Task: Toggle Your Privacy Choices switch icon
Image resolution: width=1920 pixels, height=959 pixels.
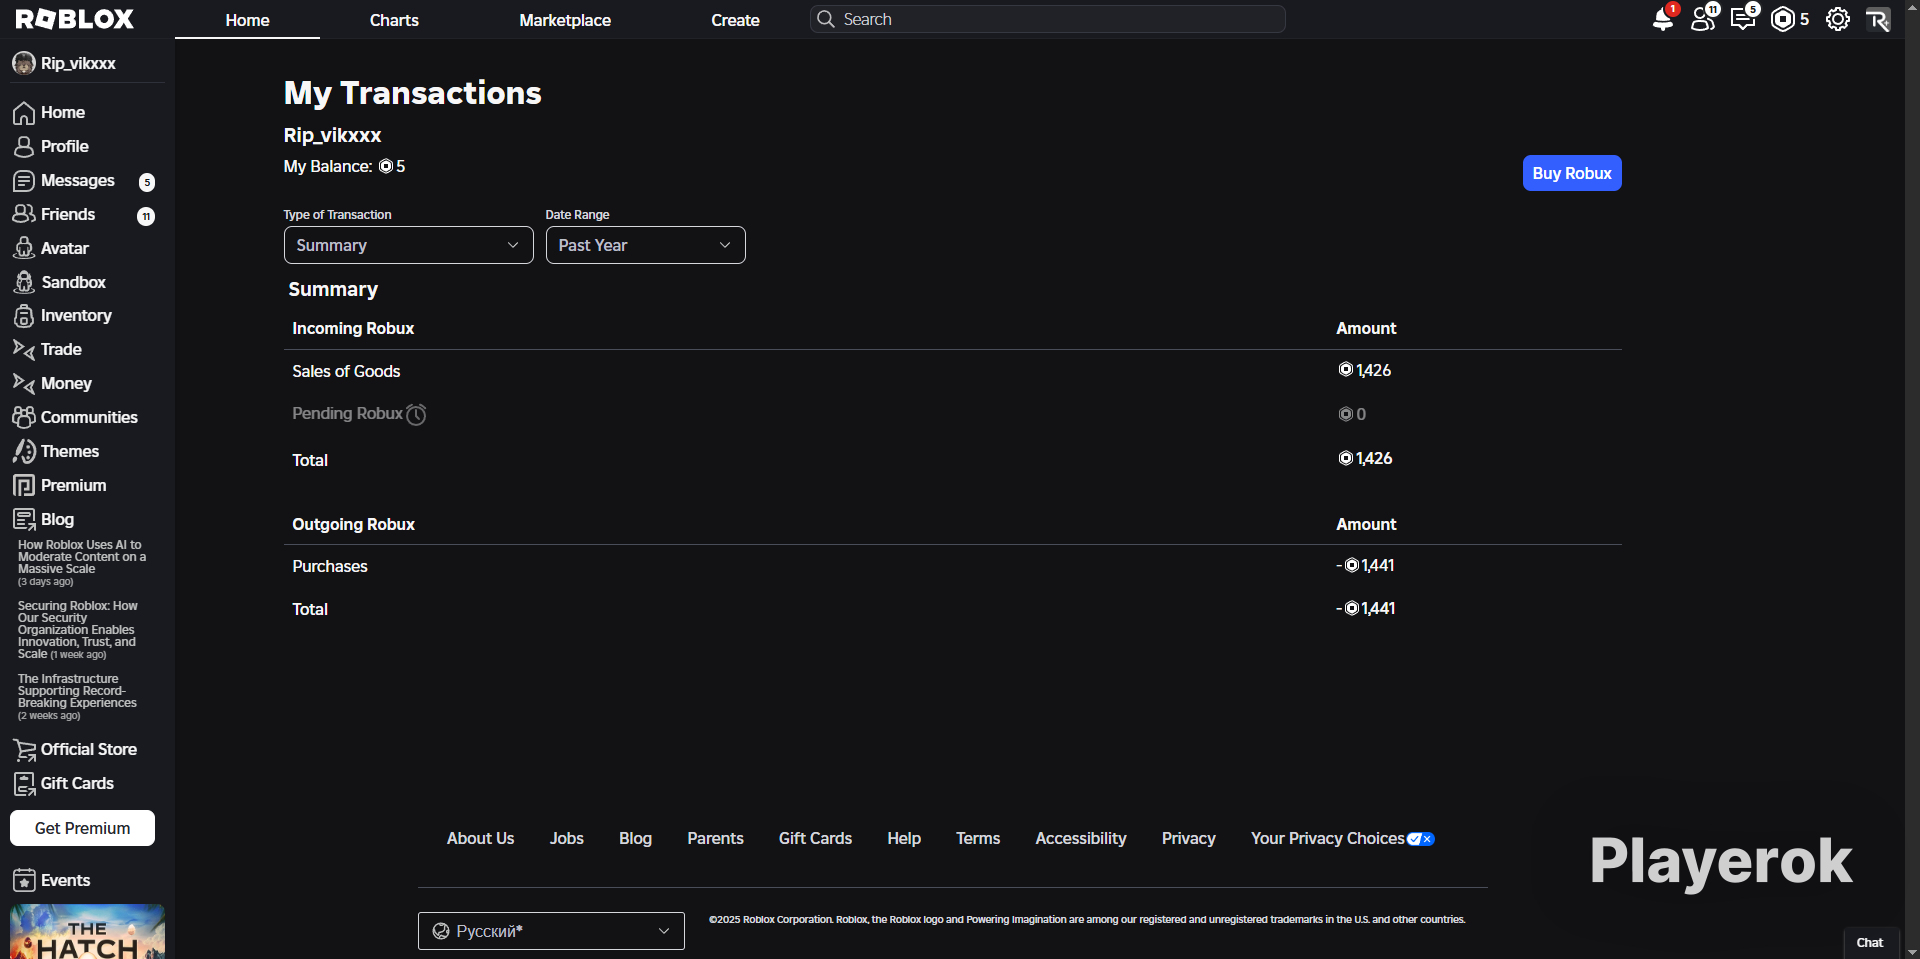Action: 1421,839
